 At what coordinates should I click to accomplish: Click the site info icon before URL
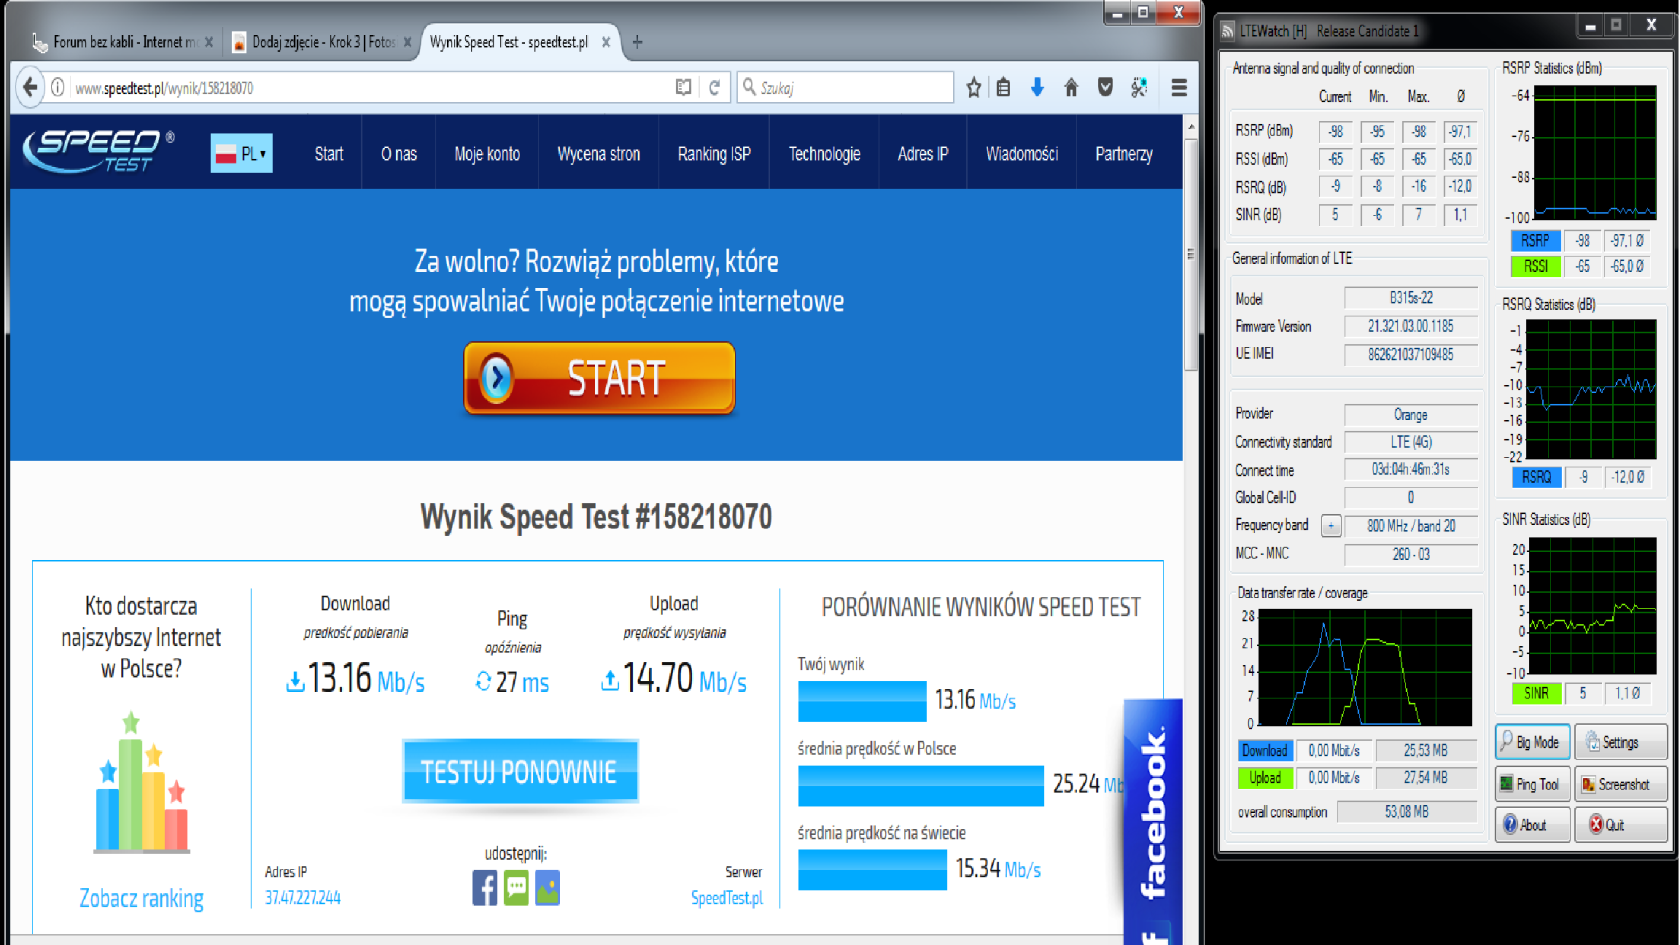click(58, 88)
